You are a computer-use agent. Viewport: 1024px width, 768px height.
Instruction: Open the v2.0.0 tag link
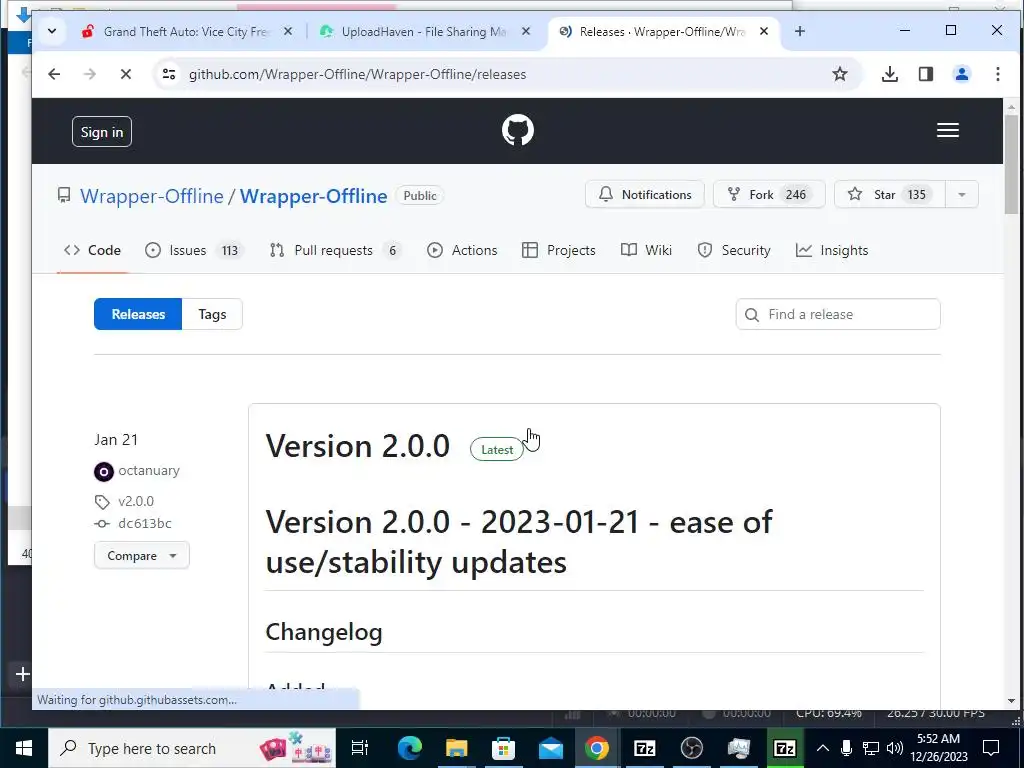click(136, 502)
